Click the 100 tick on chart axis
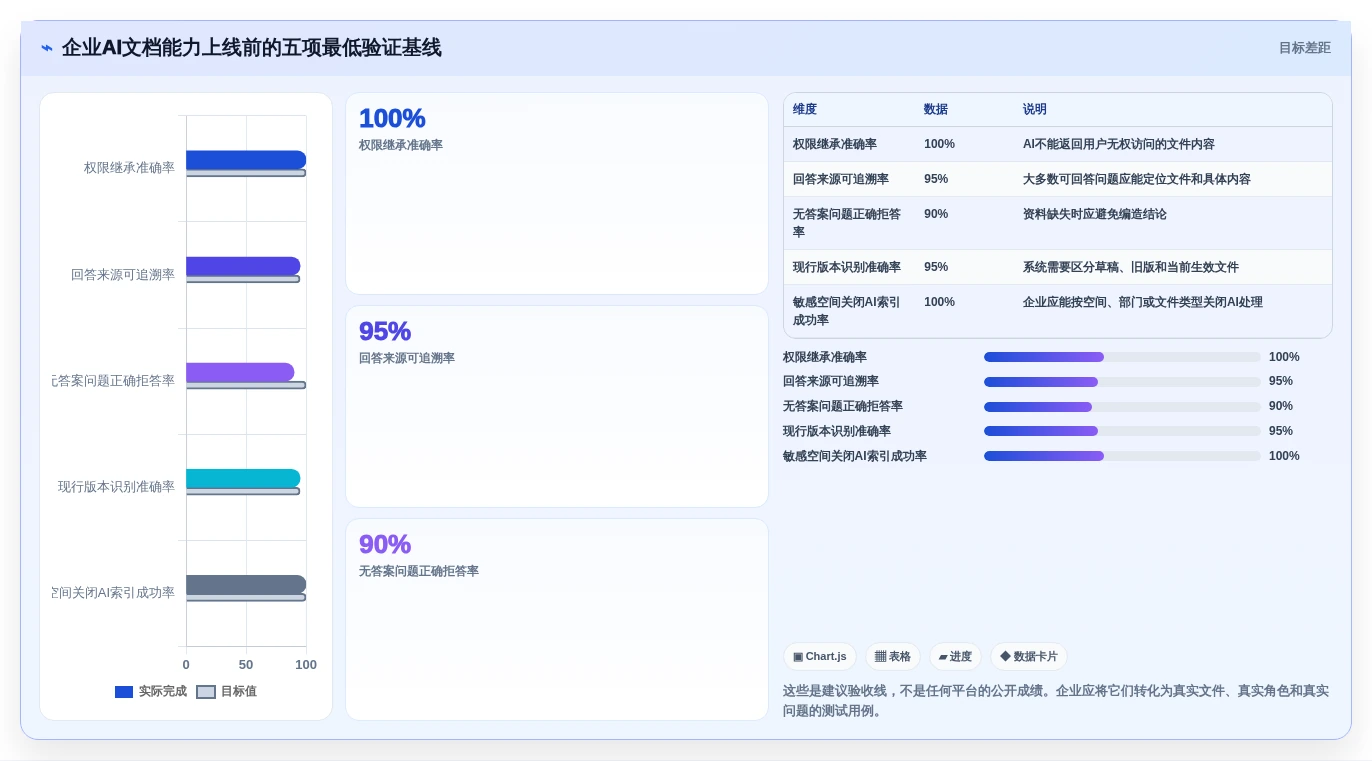This screenshot has width=1372, height=761. tap(306, 665)
